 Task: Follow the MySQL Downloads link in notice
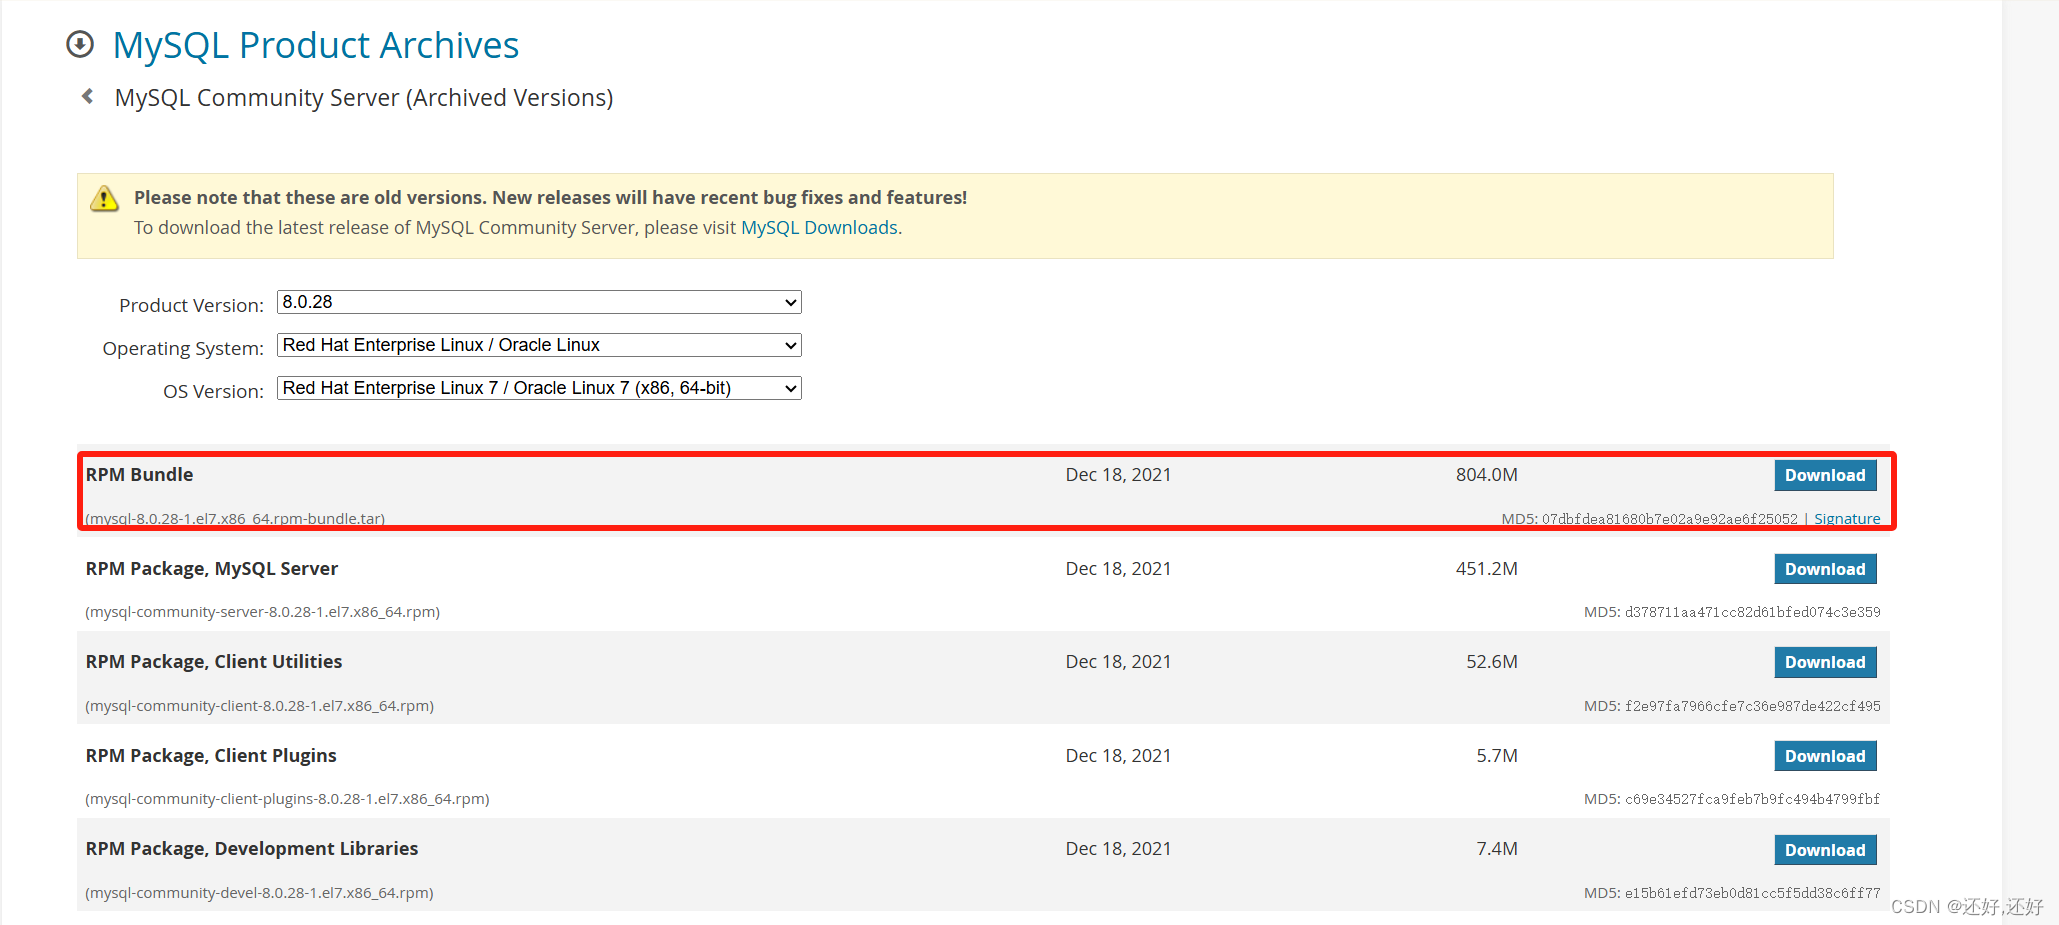click(819, 228)
